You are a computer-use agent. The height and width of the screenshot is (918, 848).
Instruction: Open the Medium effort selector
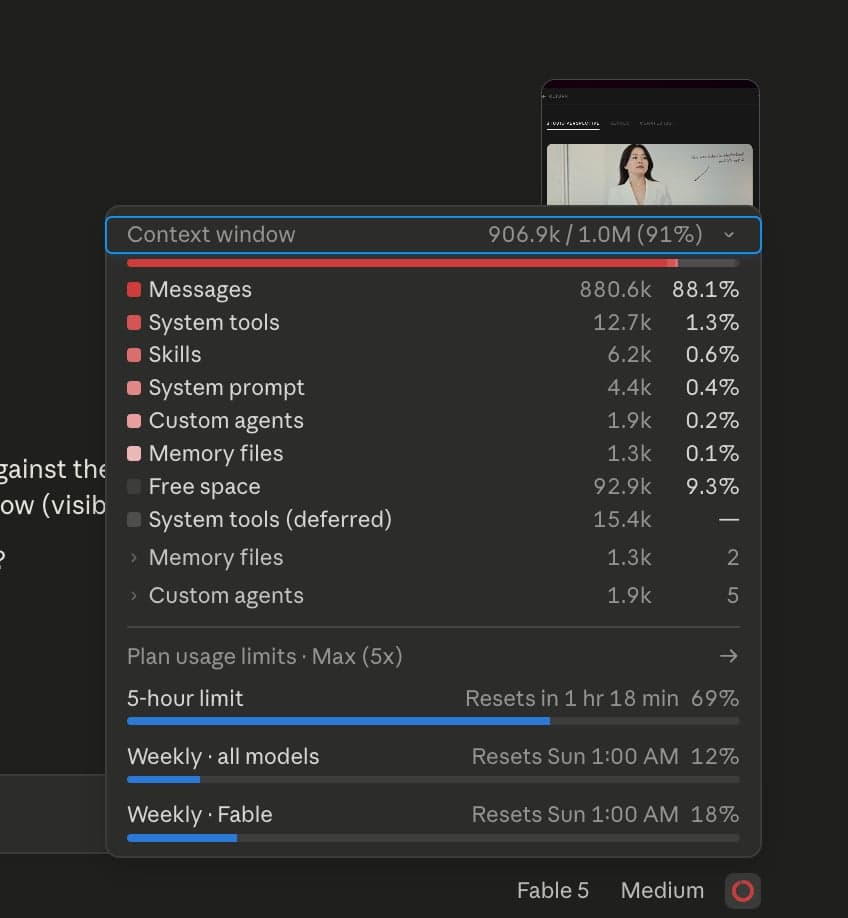(662, 890)
